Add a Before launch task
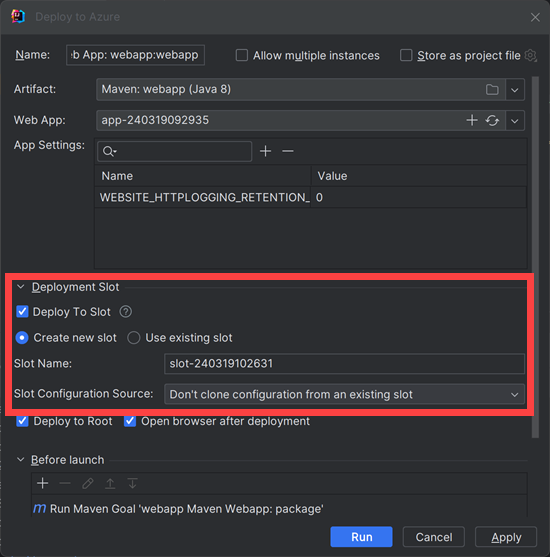550x557 pixels. tap(43, 483)
